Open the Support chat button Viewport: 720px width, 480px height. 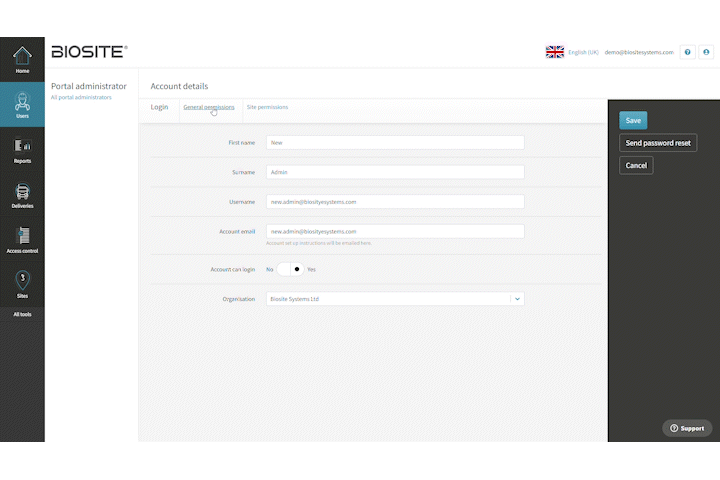[x=687, y=428]
